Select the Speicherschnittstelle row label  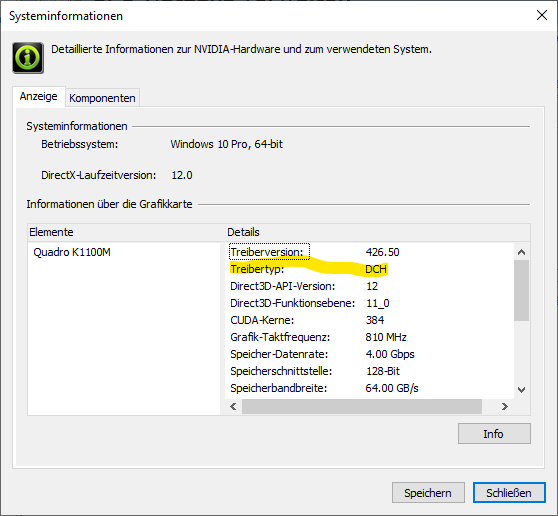[x=281, y=371]
